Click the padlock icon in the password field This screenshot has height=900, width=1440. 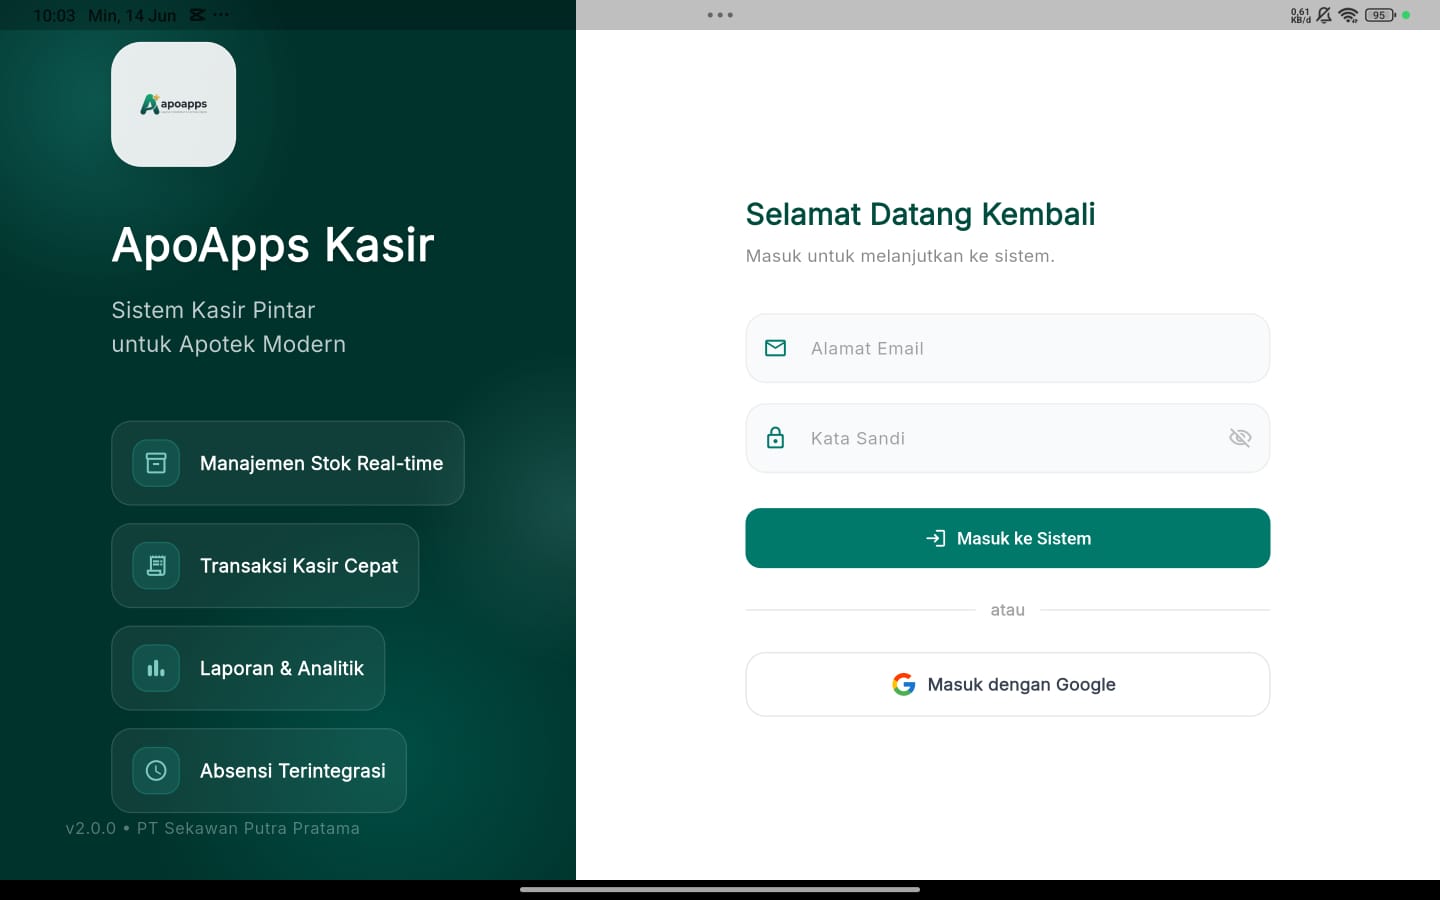(x=775, y=438)
